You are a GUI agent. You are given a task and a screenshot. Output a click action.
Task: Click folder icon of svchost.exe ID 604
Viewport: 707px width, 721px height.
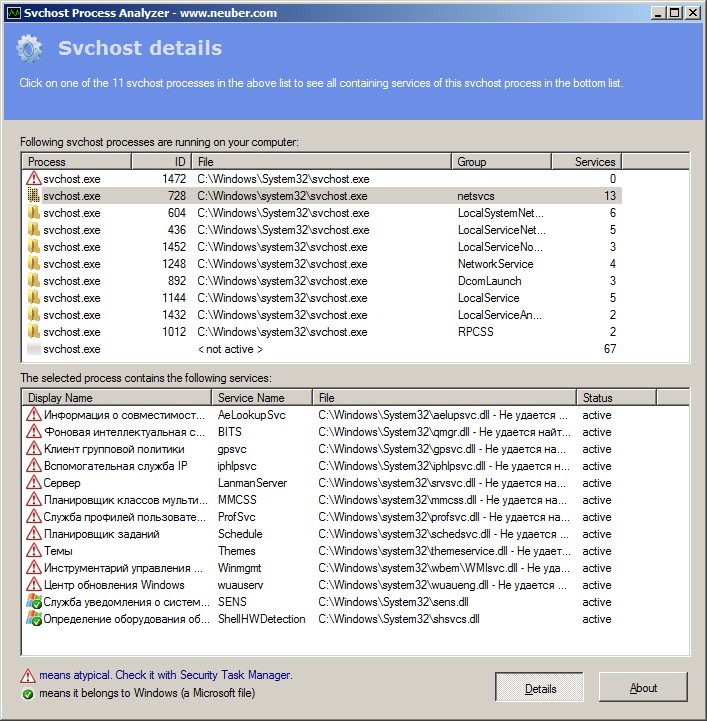[x=33, y=212]
